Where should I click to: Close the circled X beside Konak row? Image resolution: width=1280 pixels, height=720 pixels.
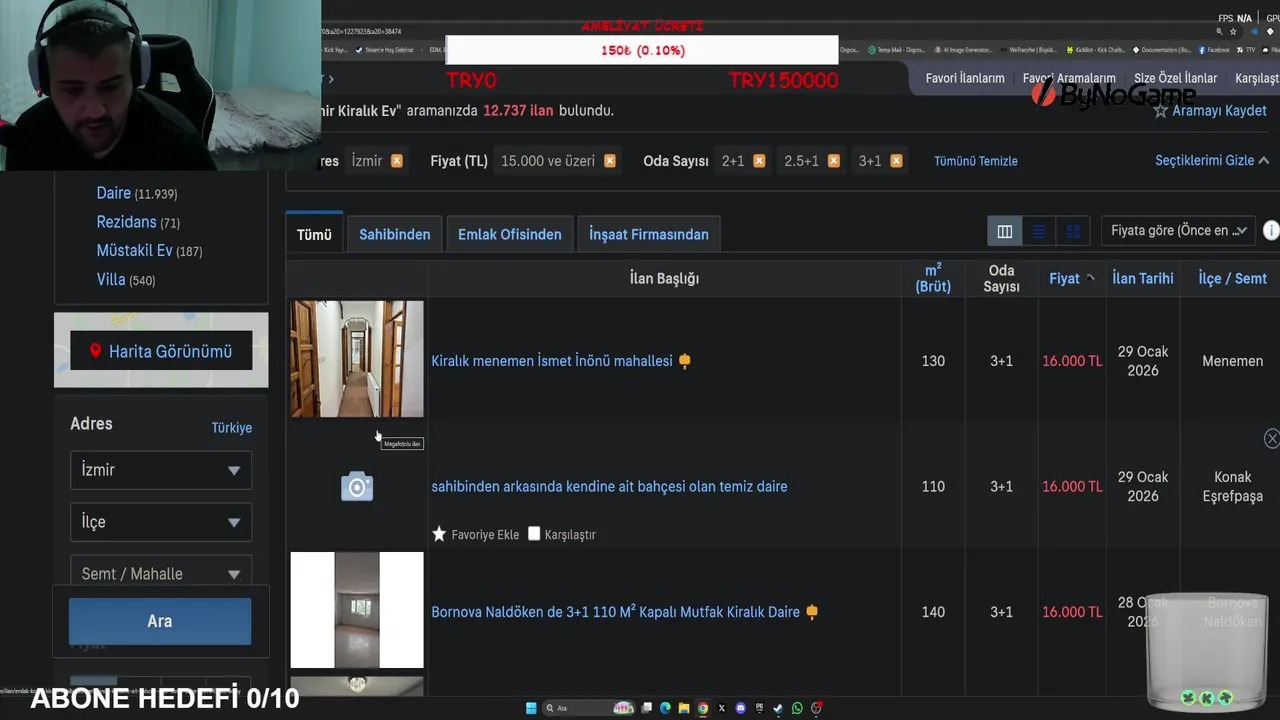click(x=1272, y=439)
